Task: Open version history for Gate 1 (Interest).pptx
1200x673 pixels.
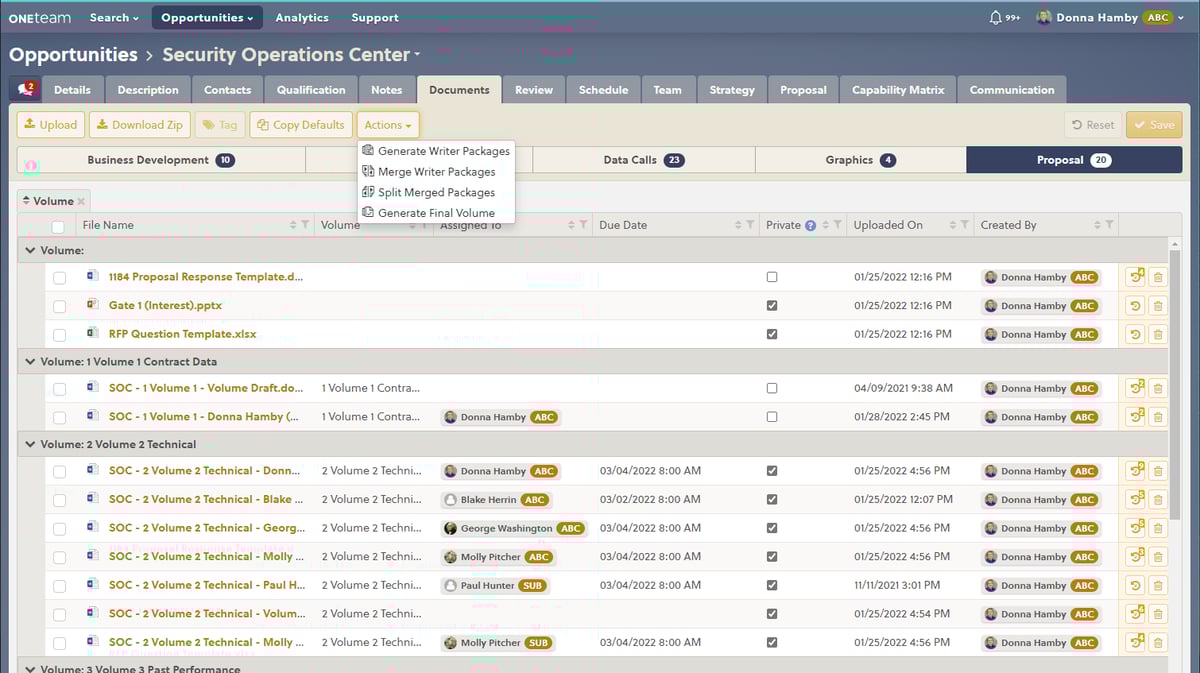Action: tap(1134, 305)
